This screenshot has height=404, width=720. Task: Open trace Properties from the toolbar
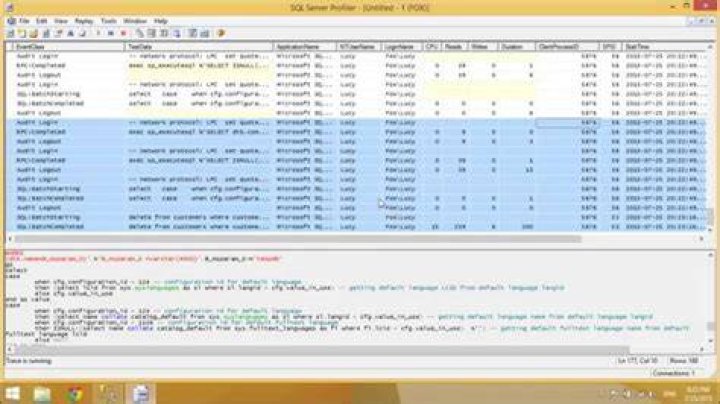coord(58,34)
